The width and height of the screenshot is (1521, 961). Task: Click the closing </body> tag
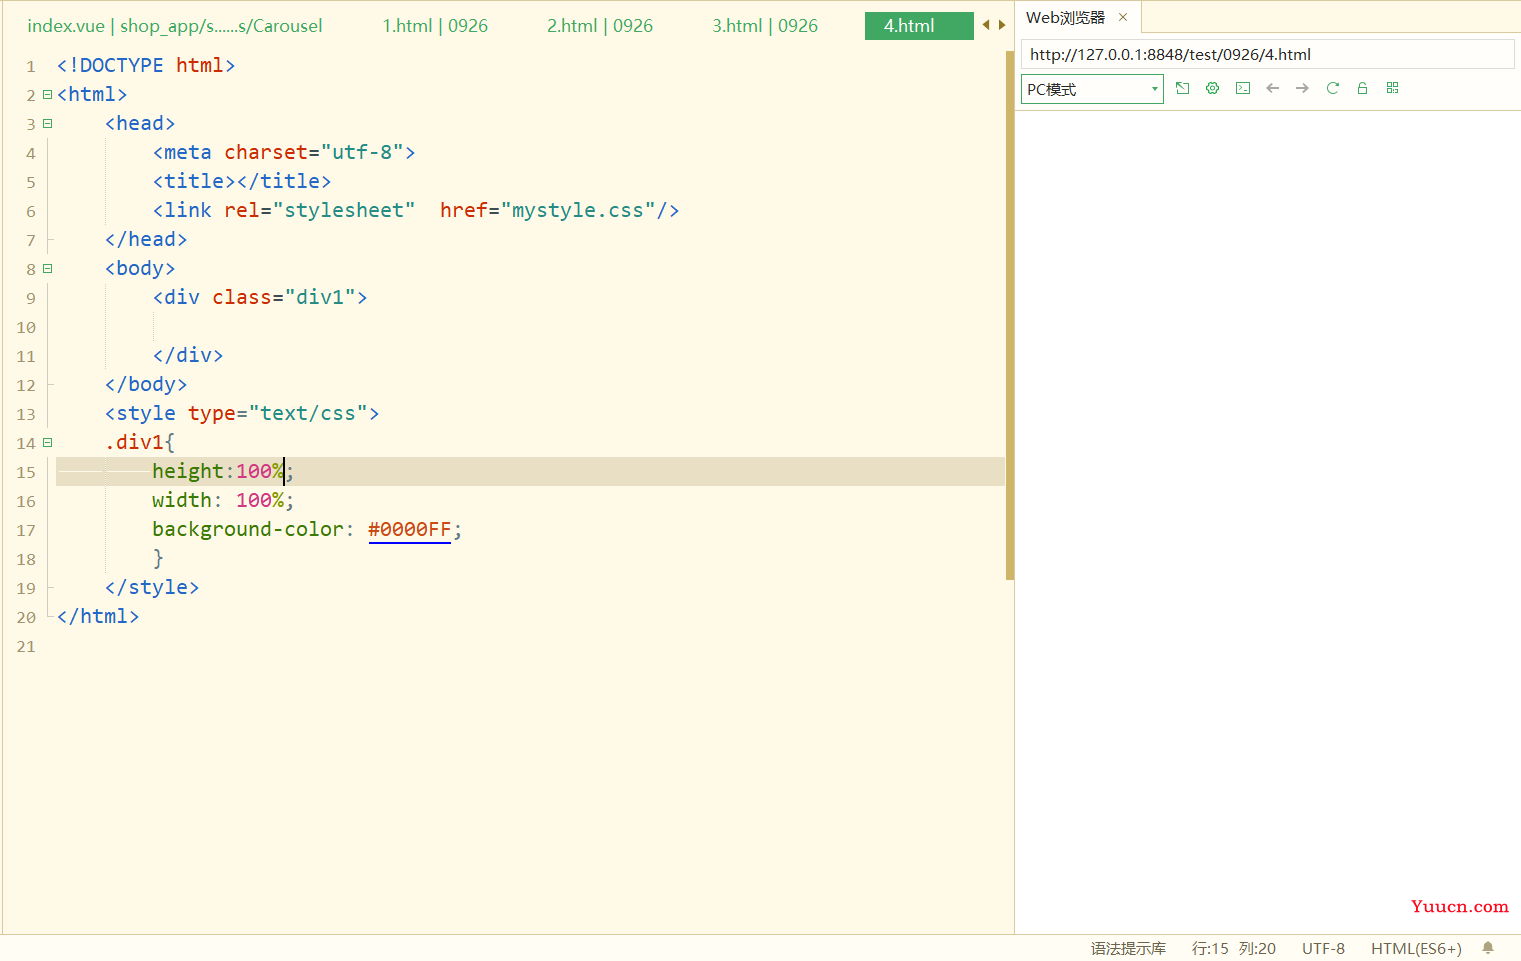146,384
